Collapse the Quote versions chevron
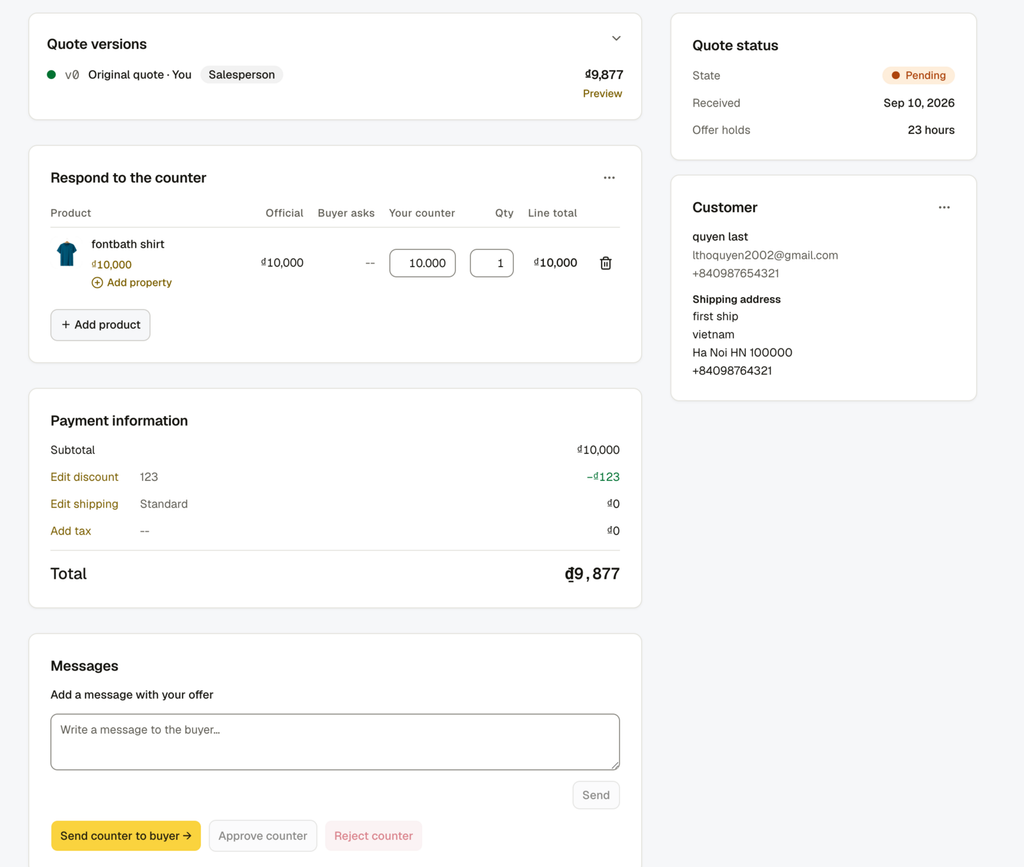The image size is (1024, 867). 616,39
